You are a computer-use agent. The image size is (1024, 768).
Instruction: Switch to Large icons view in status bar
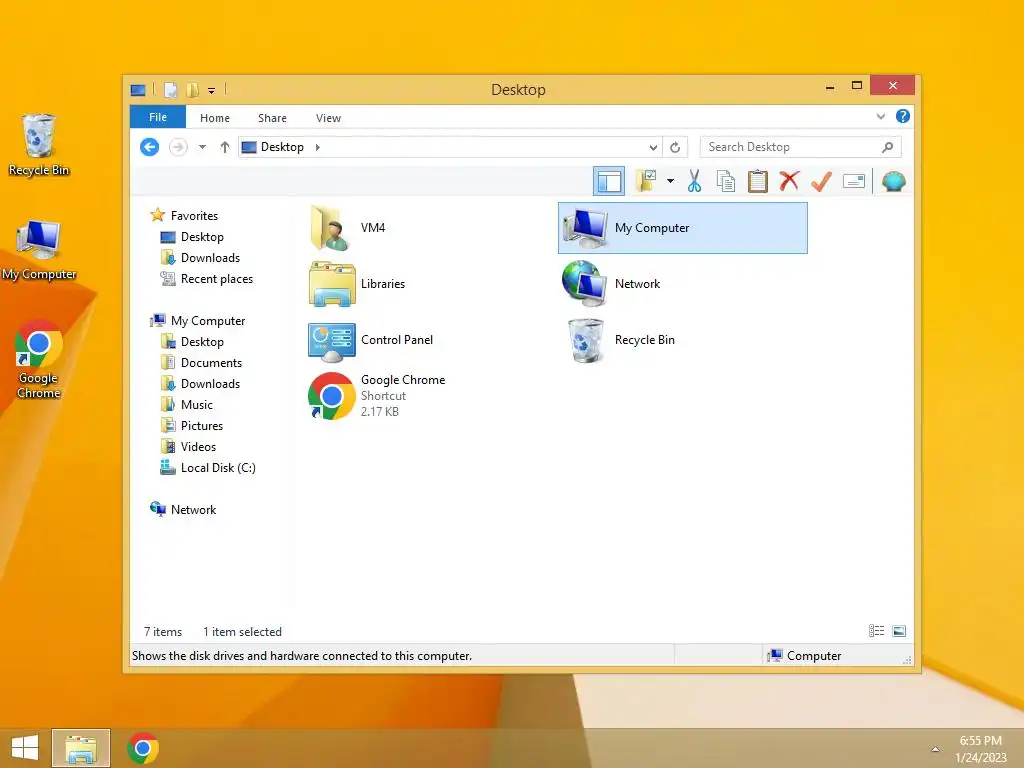click(x=899, y=631)
